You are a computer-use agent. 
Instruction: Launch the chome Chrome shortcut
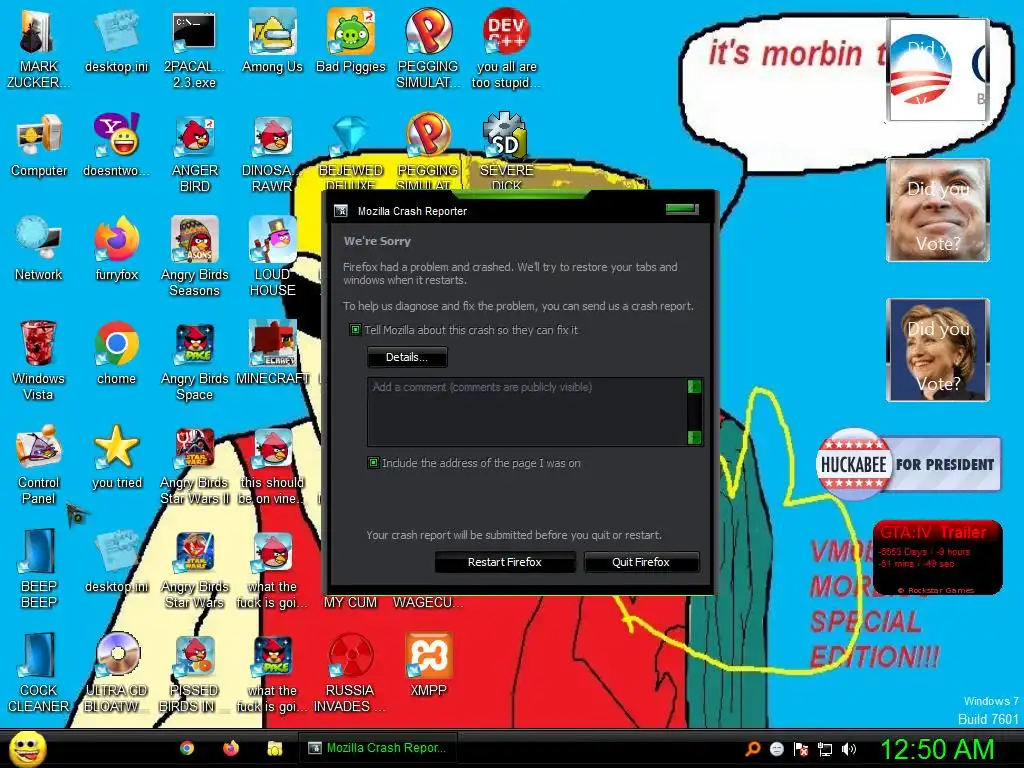pos(116,353)
